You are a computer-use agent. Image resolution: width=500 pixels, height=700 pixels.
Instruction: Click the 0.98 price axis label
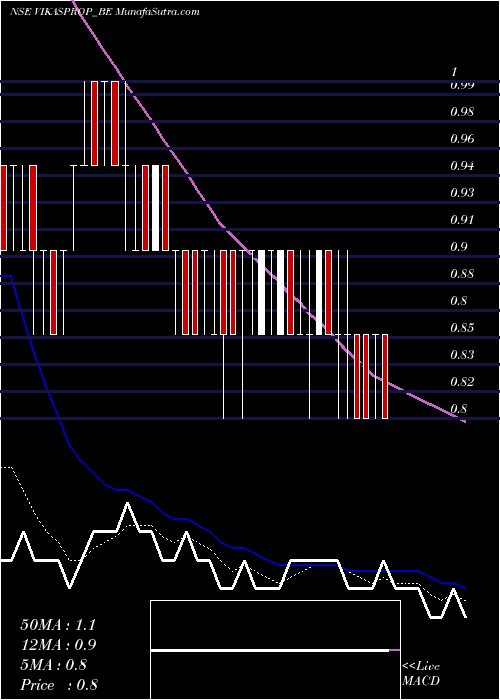tap(462, 112)
